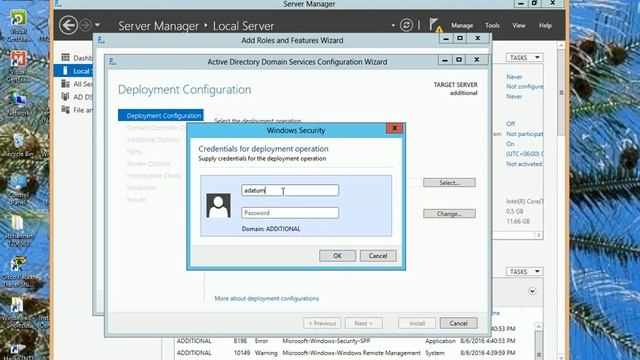The image size is (640, 360).
Task: Open the navigation history dropdown arrow
Action: click(x=97, y=25)
